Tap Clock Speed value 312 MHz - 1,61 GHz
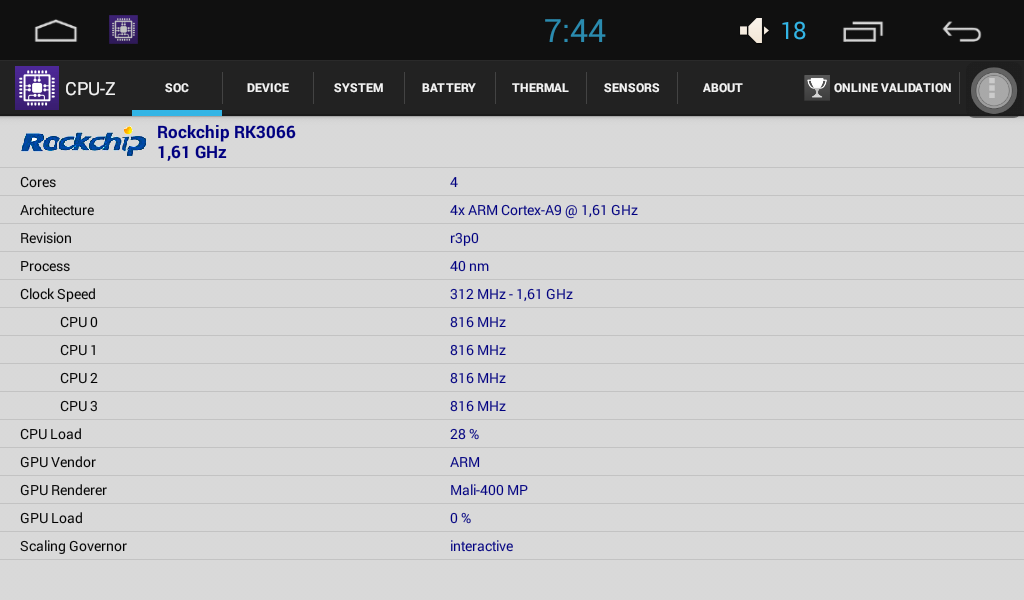Viewport: 1024px width, 600px height. 511,294
